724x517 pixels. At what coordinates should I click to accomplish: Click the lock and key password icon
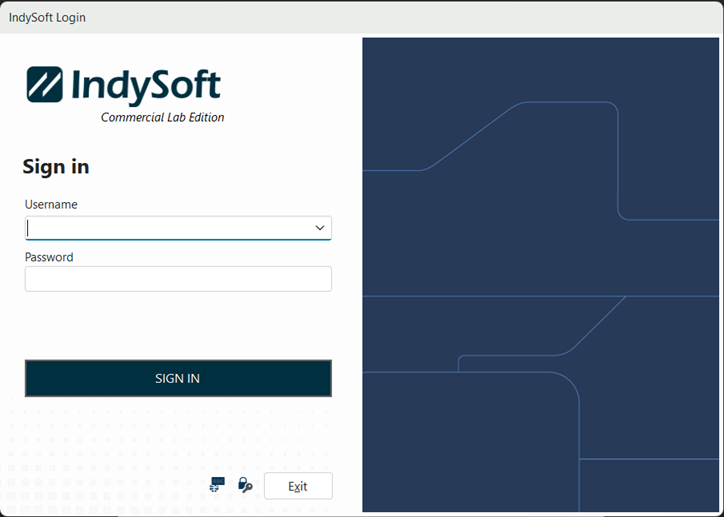(x=245, y=485)
